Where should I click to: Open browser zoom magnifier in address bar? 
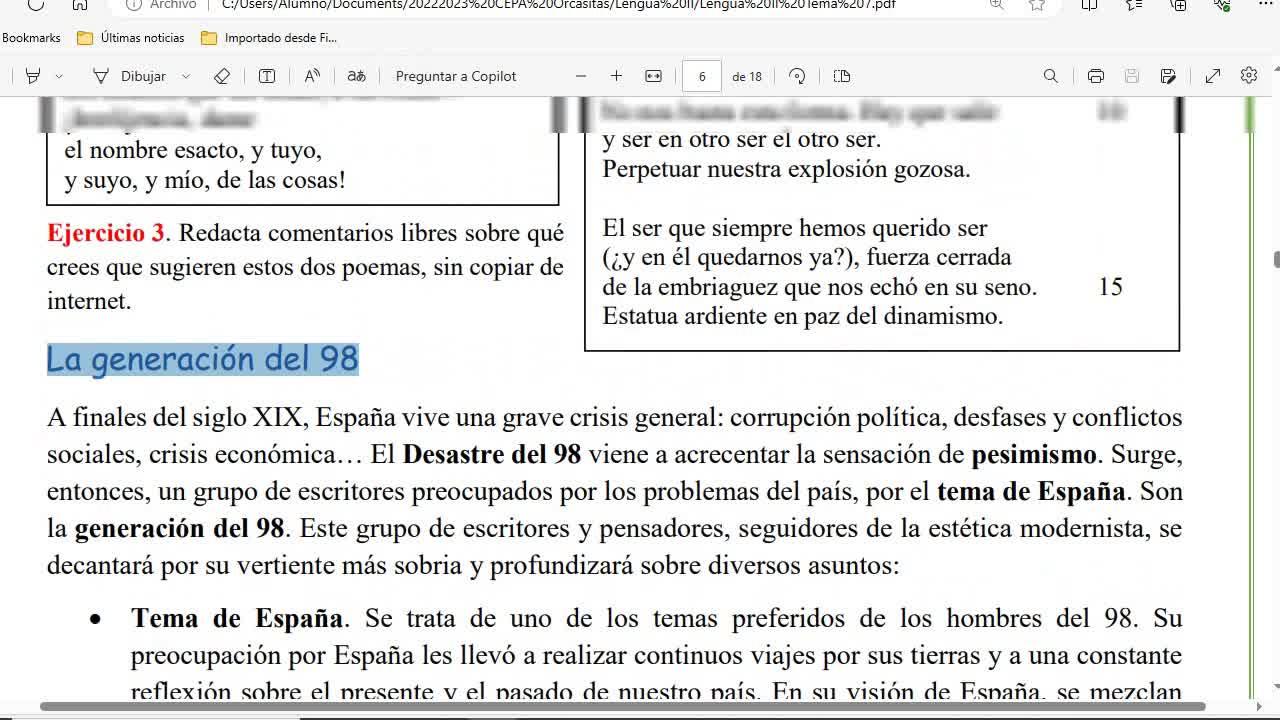pos(996,5)
